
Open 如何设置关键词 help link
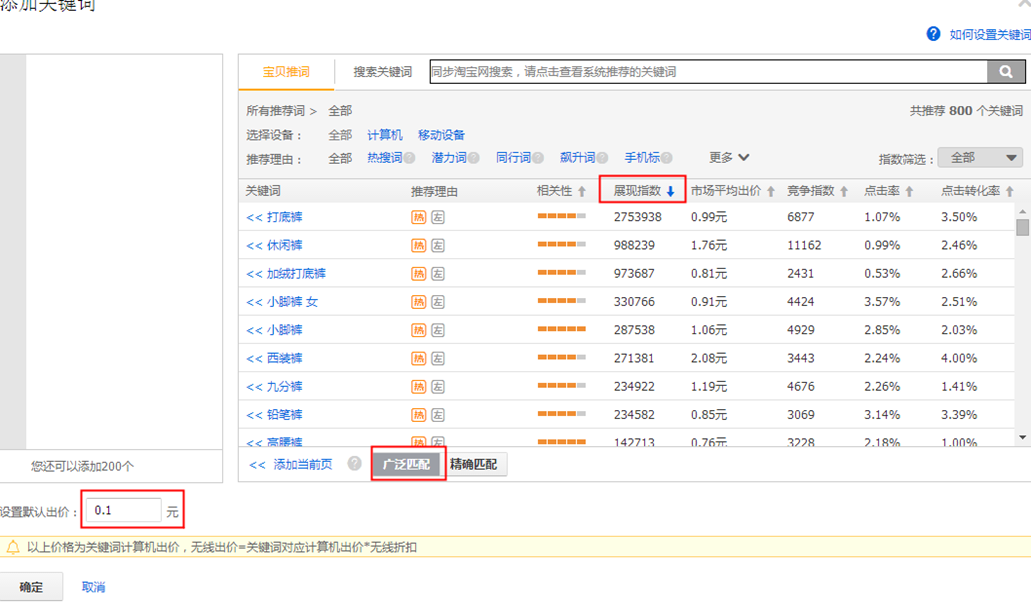point(990,34)
